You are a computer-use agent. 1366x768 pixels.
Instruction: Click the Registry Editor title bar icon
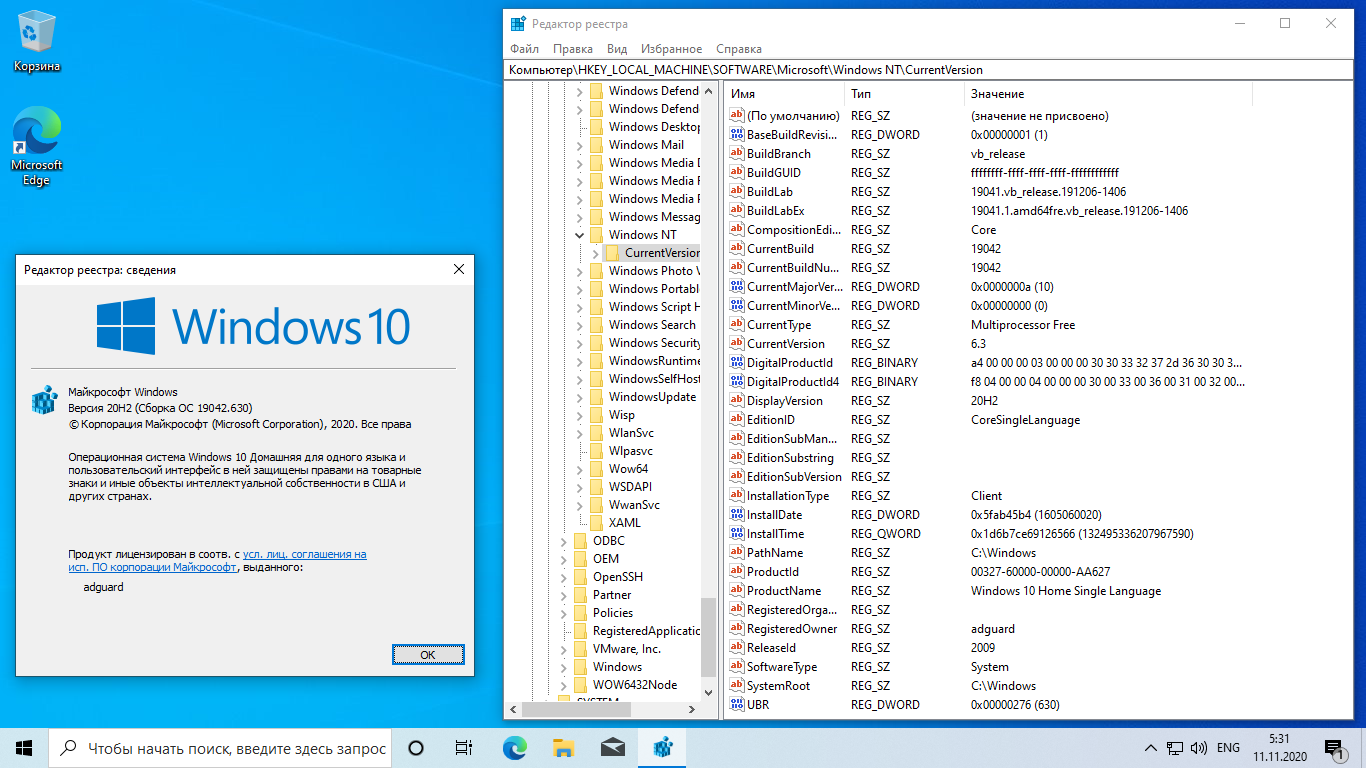[x=518, y=24]
